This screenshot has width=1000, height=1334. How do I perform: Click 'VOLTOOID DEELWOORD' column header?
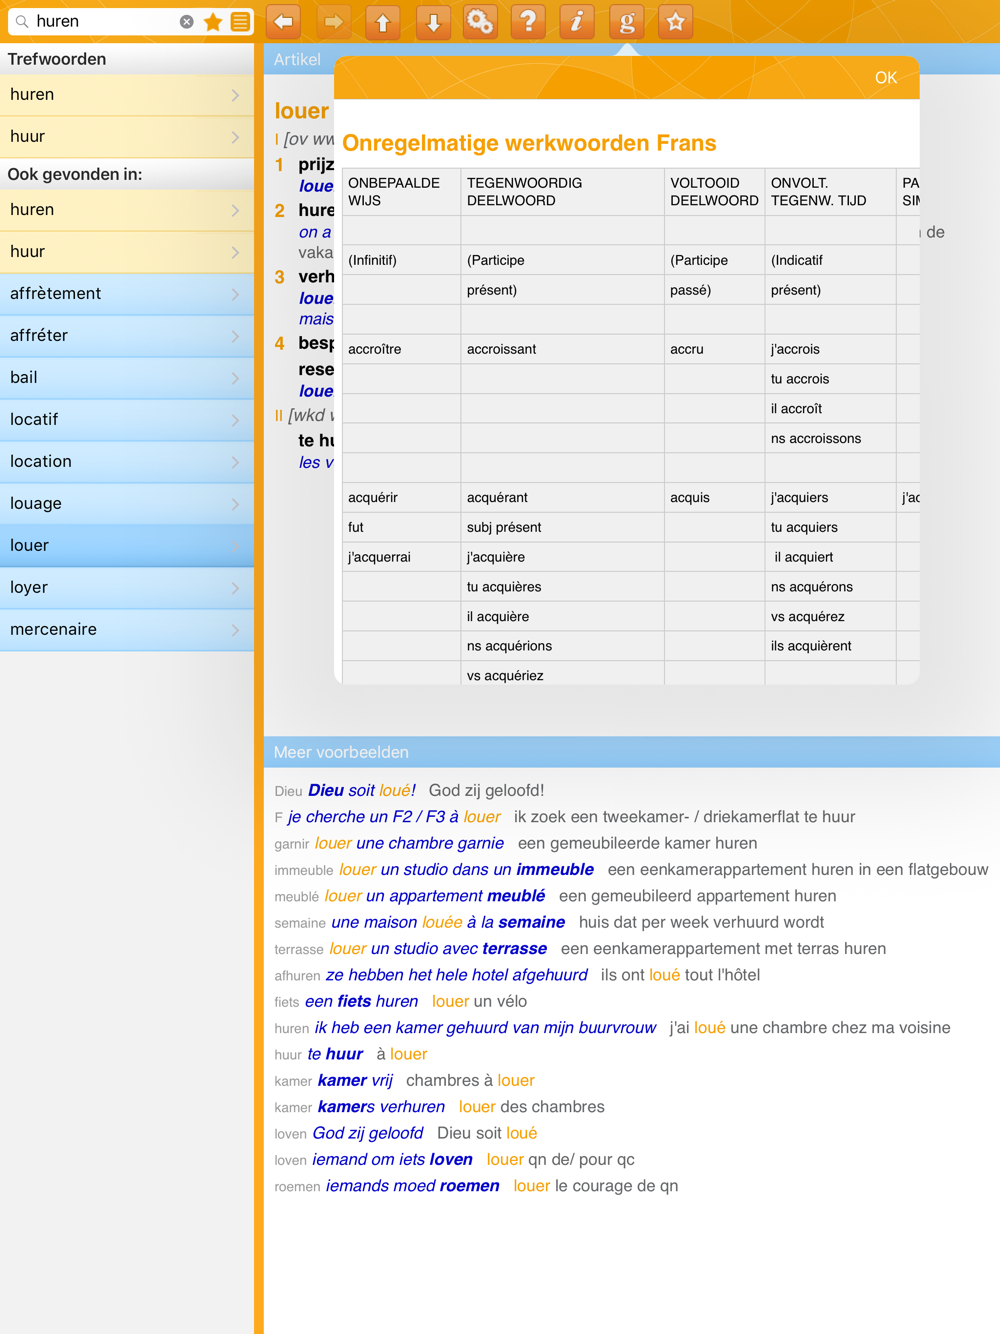point(714,192)
